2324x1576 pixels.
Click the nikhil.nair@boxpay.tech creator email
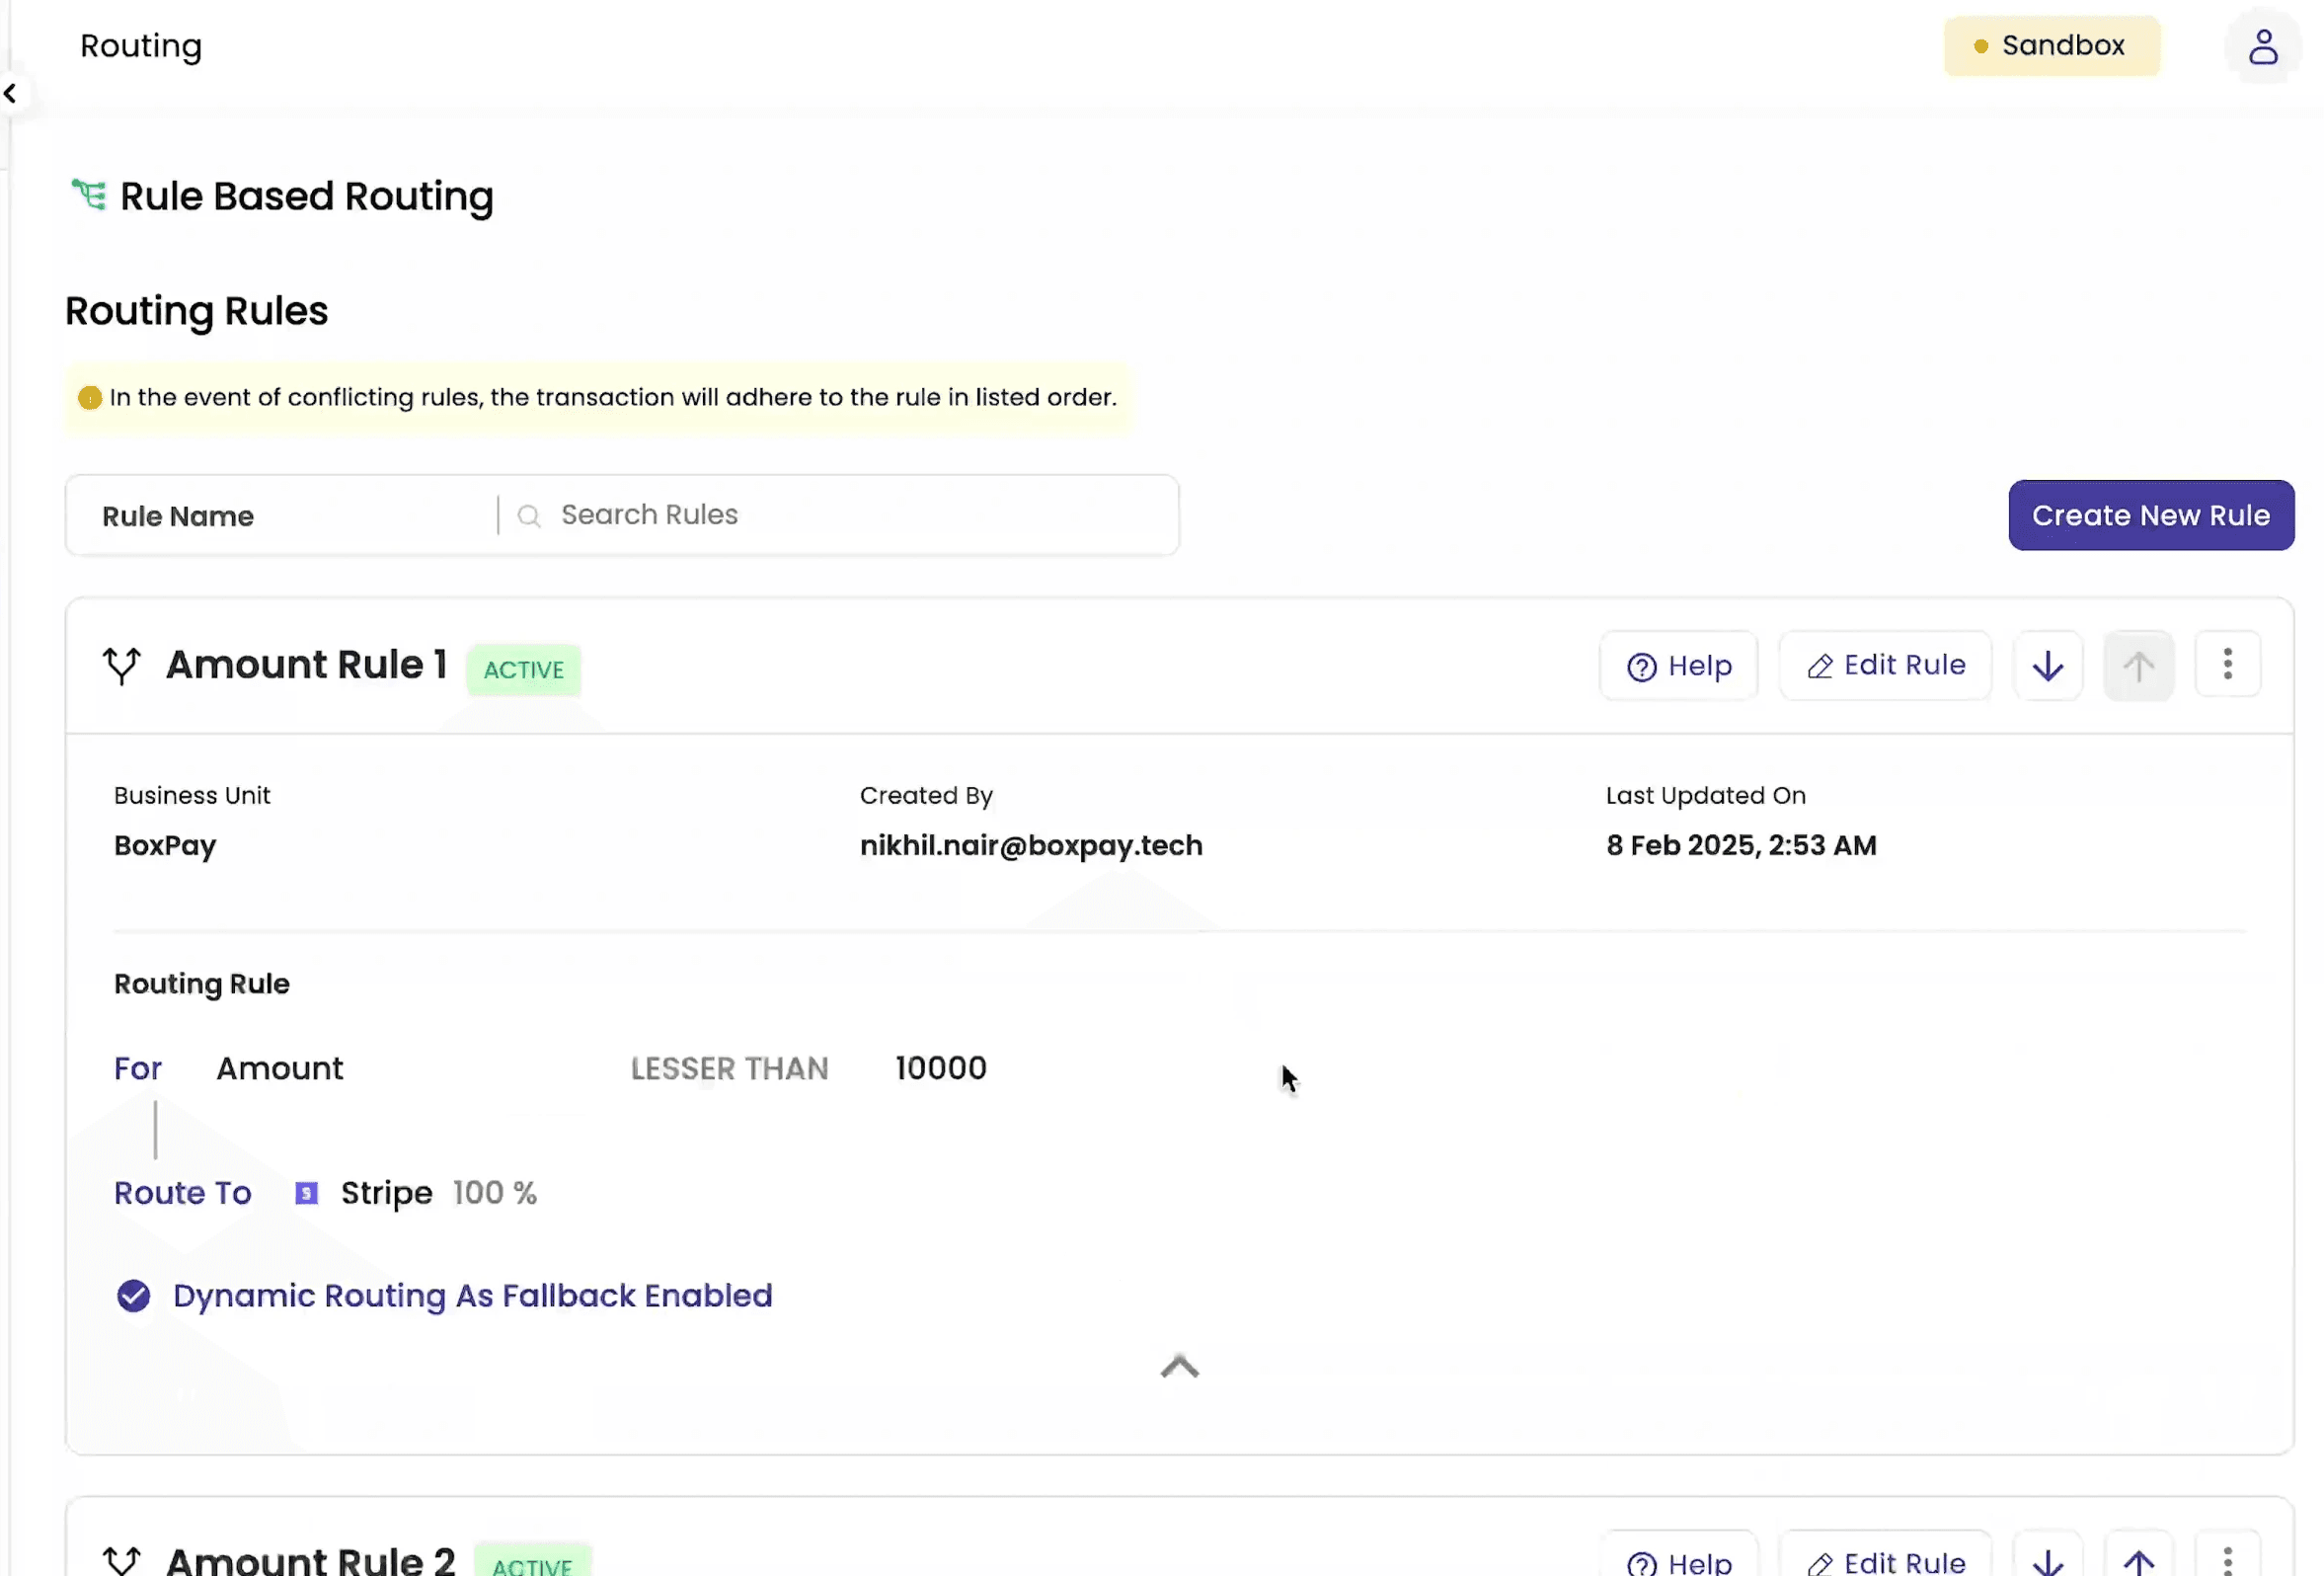coord(1031,846)
